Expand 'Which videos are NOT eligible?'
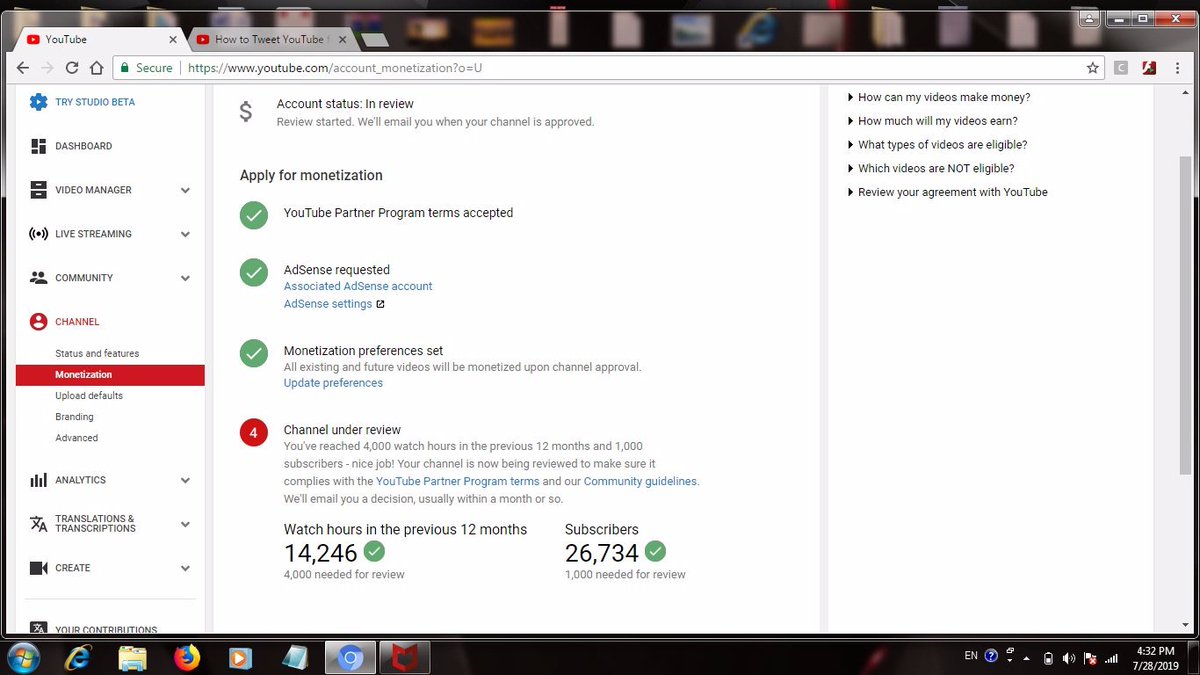 click(931, 168)
